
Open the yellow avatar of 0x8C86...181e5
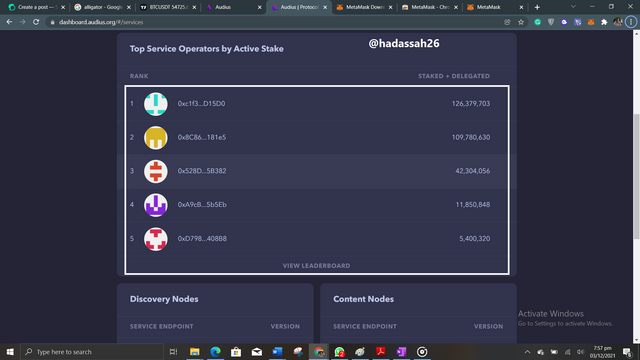[156, 138]
